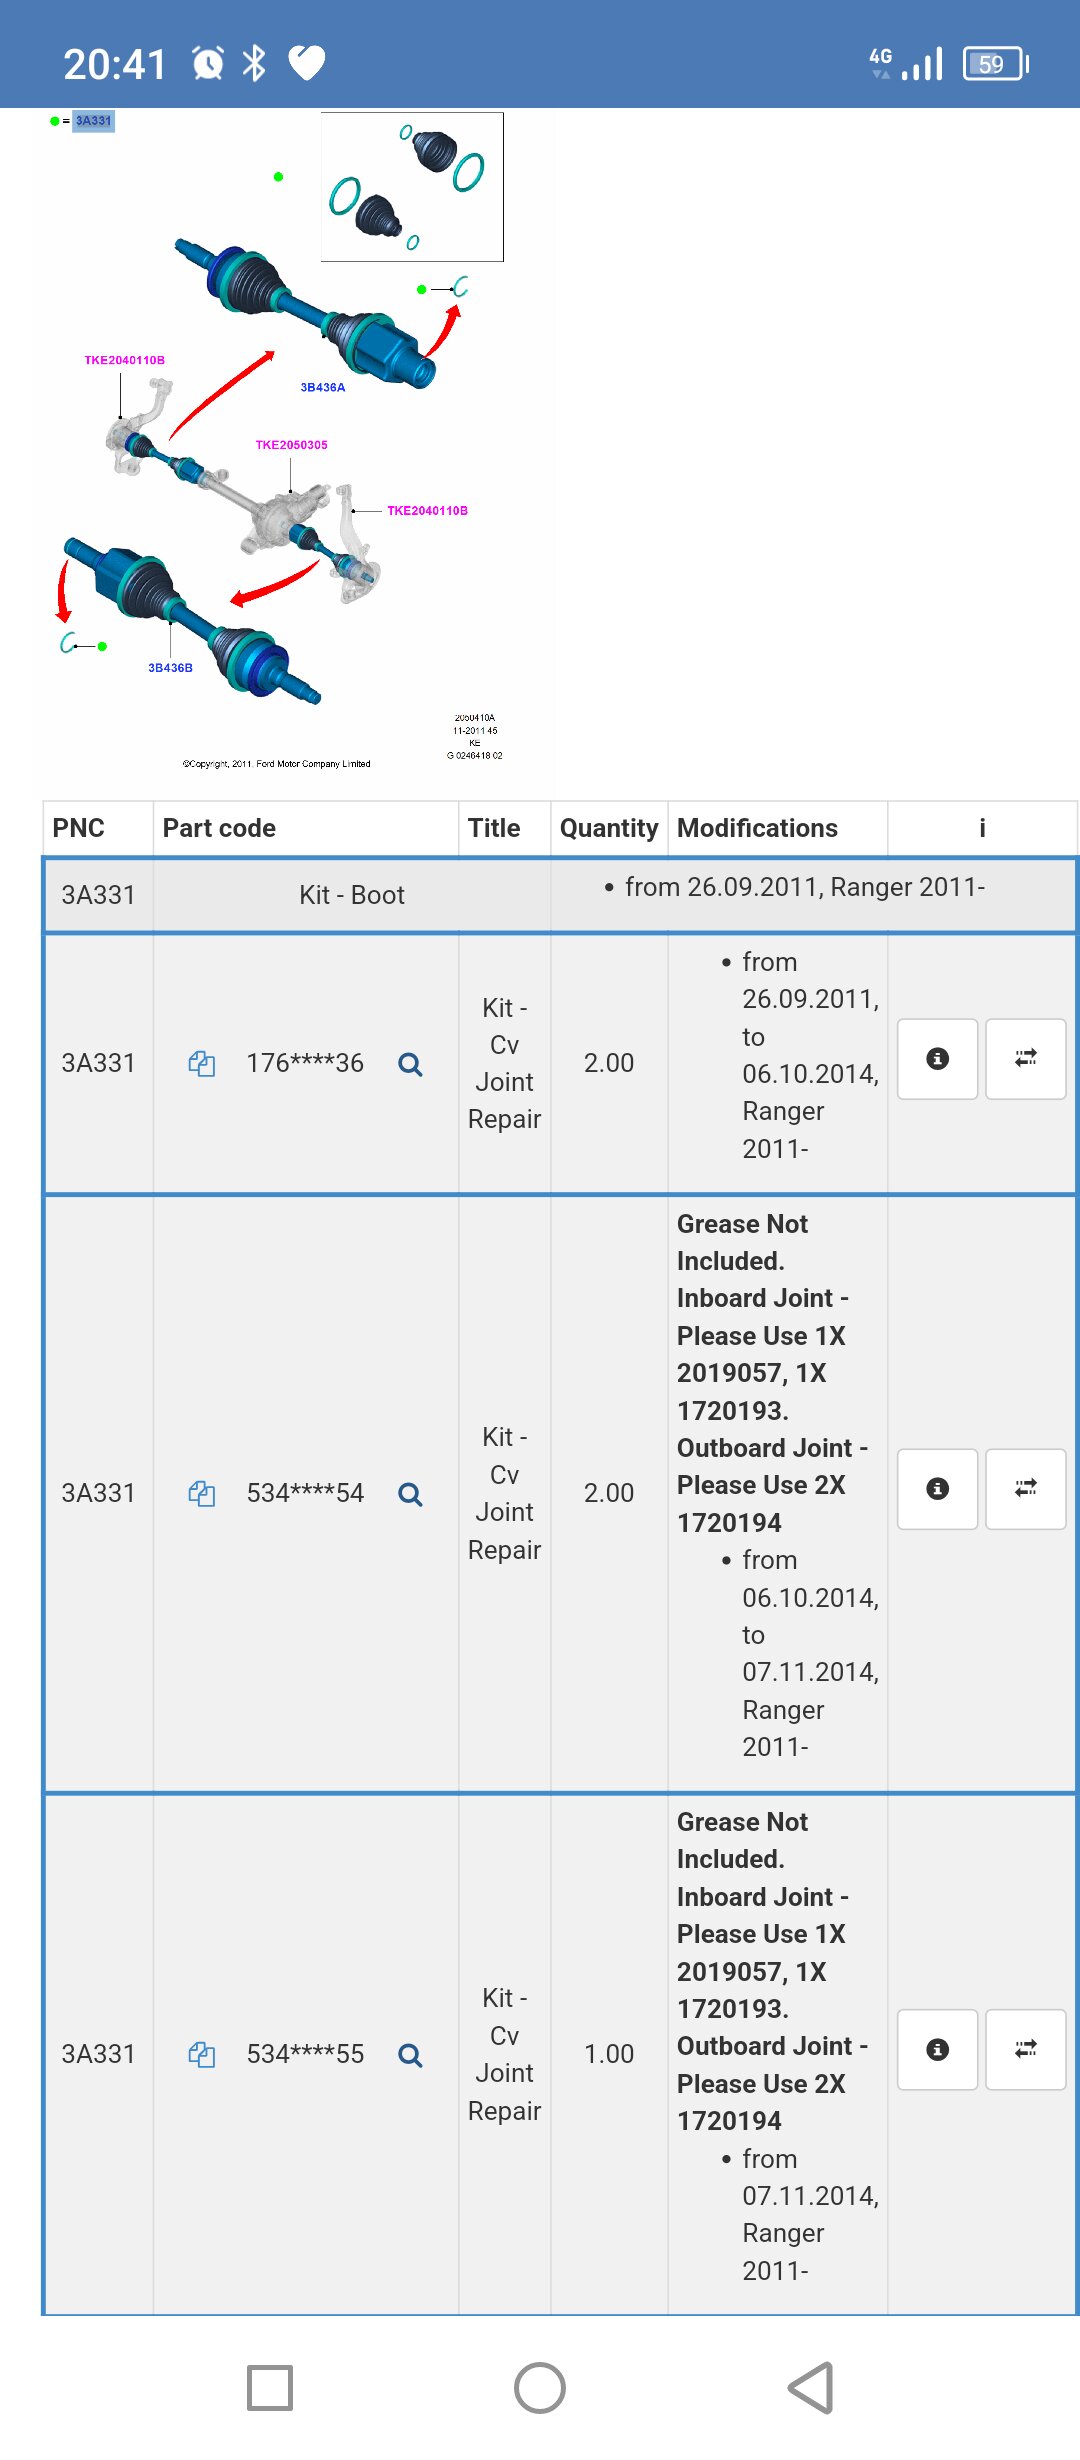
Task: Tap the Android back navigation button
Action: pos(810,2388)
